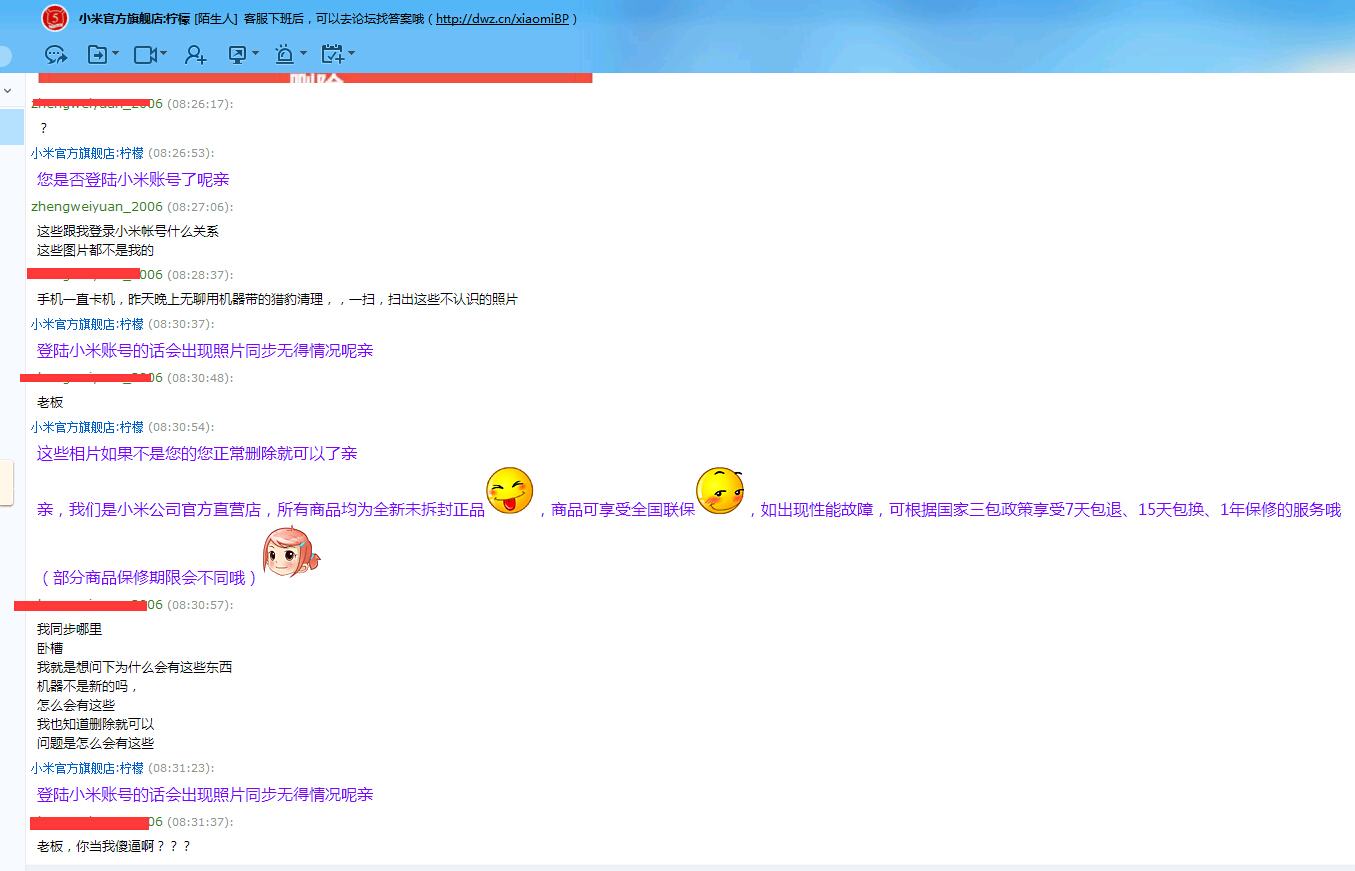Image resolution: width=1355 pixels, height=871 pixels.
Task: Click the red shop avatar in header
Action: [x=55, y=19]
